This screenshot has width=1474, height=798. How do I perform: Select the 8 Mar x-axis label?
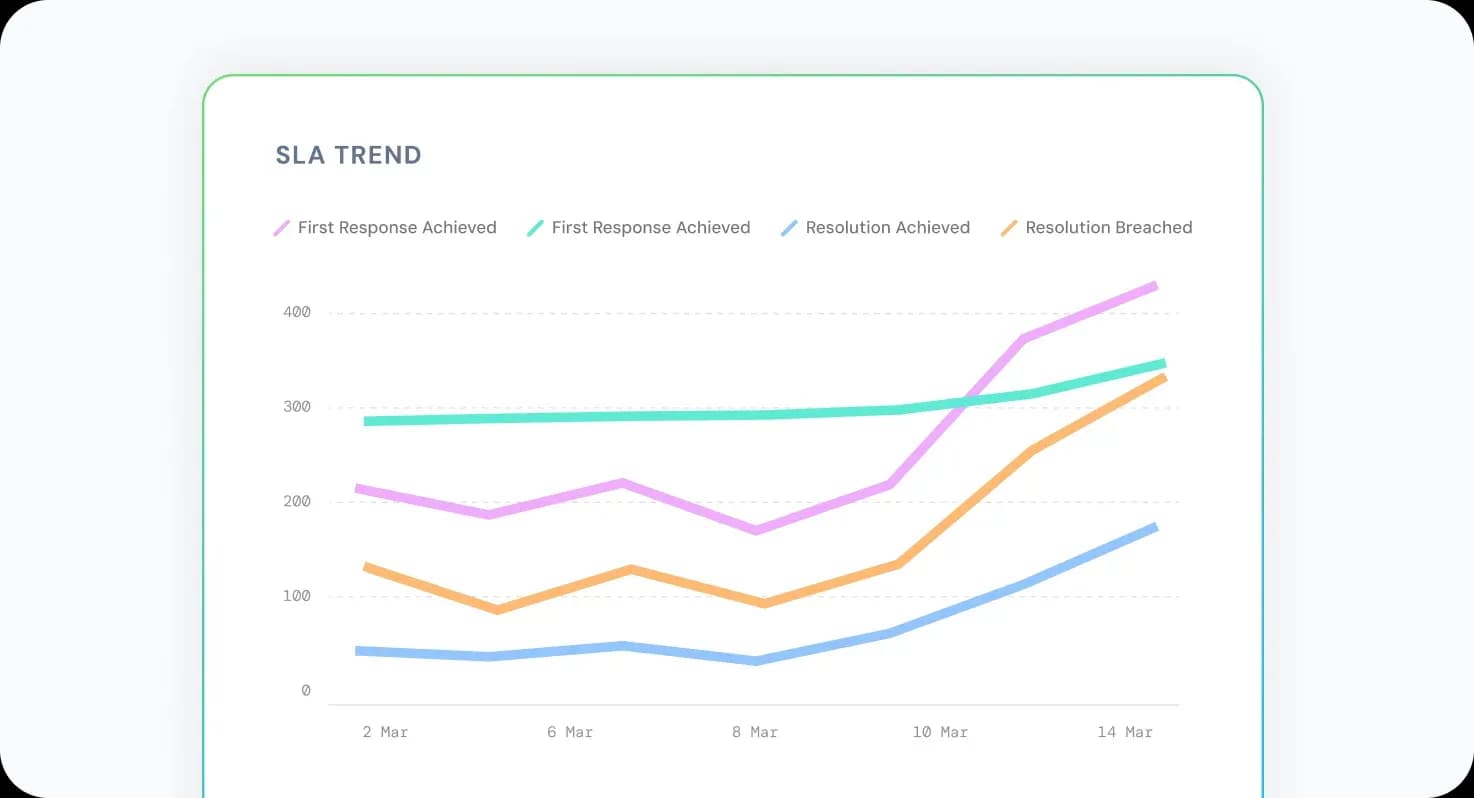click(x=754, y=732)
